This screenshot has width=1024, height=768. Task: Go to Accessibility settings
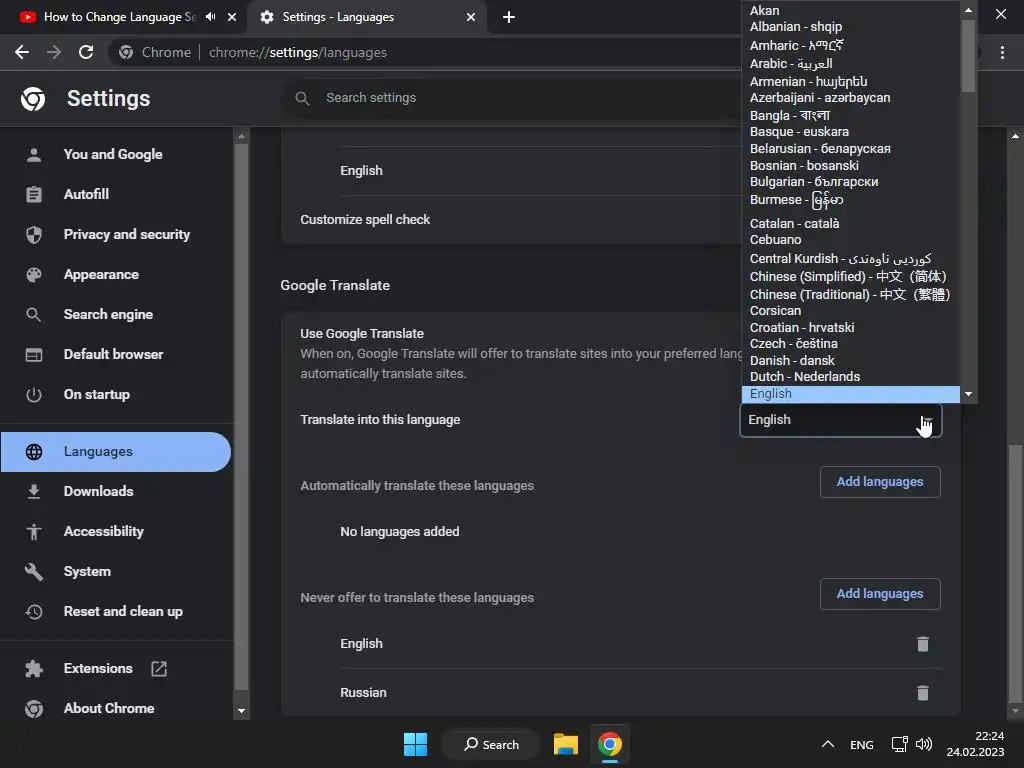pyautogui.click(x=104, y=532)
